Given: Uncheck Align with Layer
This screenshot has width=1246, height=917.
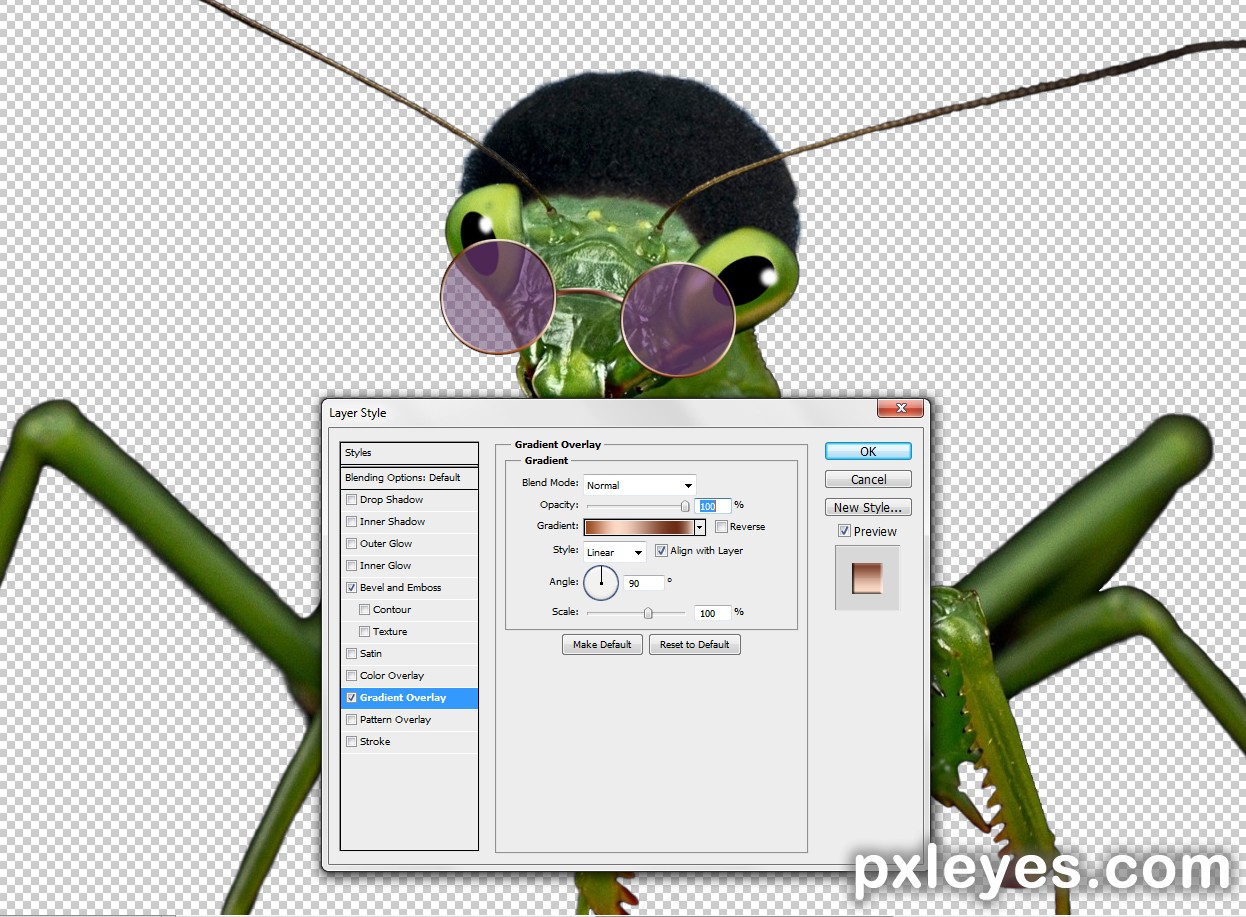Looking at the screenshot, I should 661,551.
